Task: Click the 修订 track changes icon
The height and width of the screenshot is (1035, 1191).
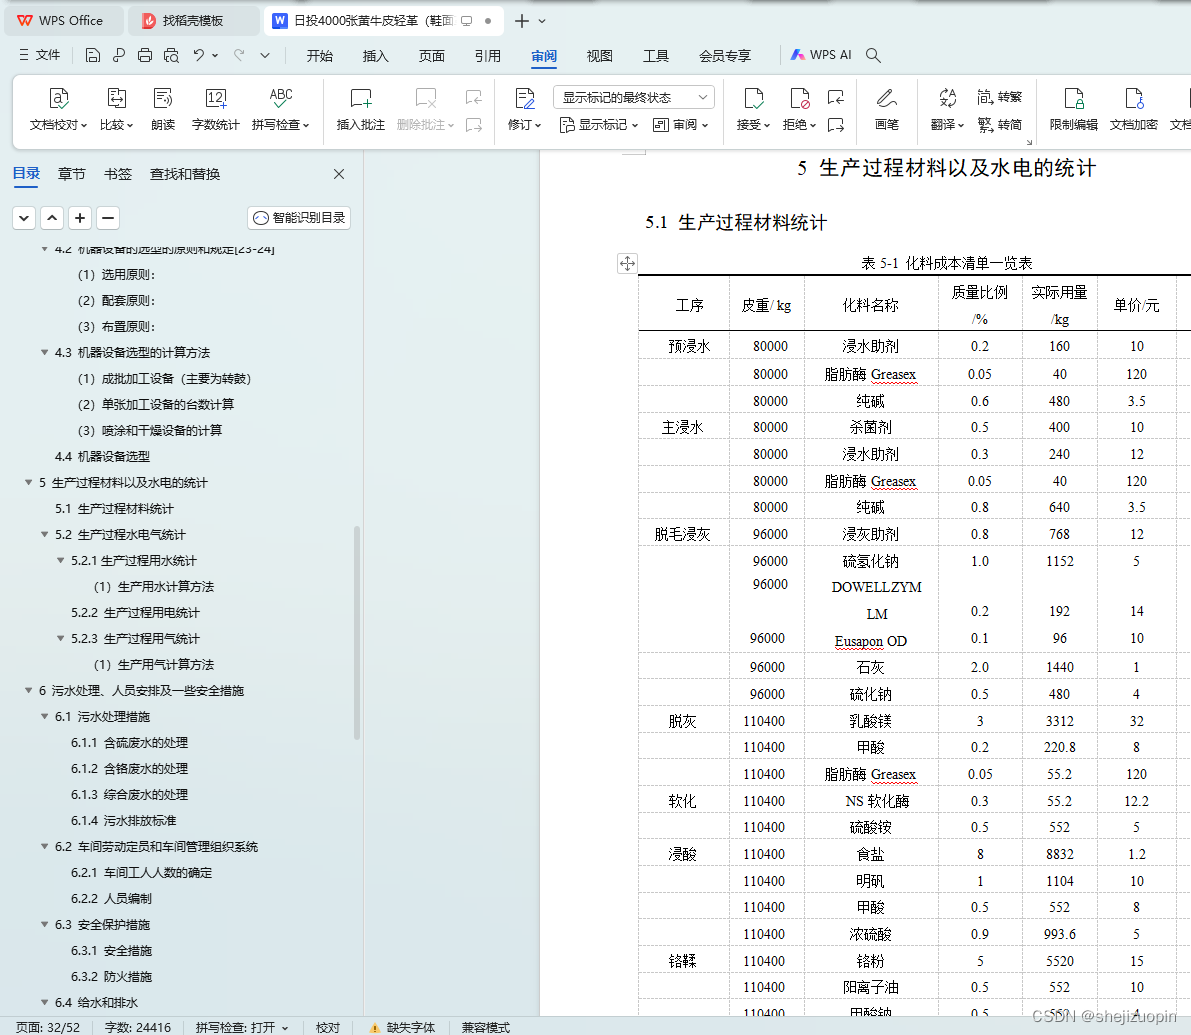Action: 524,99
